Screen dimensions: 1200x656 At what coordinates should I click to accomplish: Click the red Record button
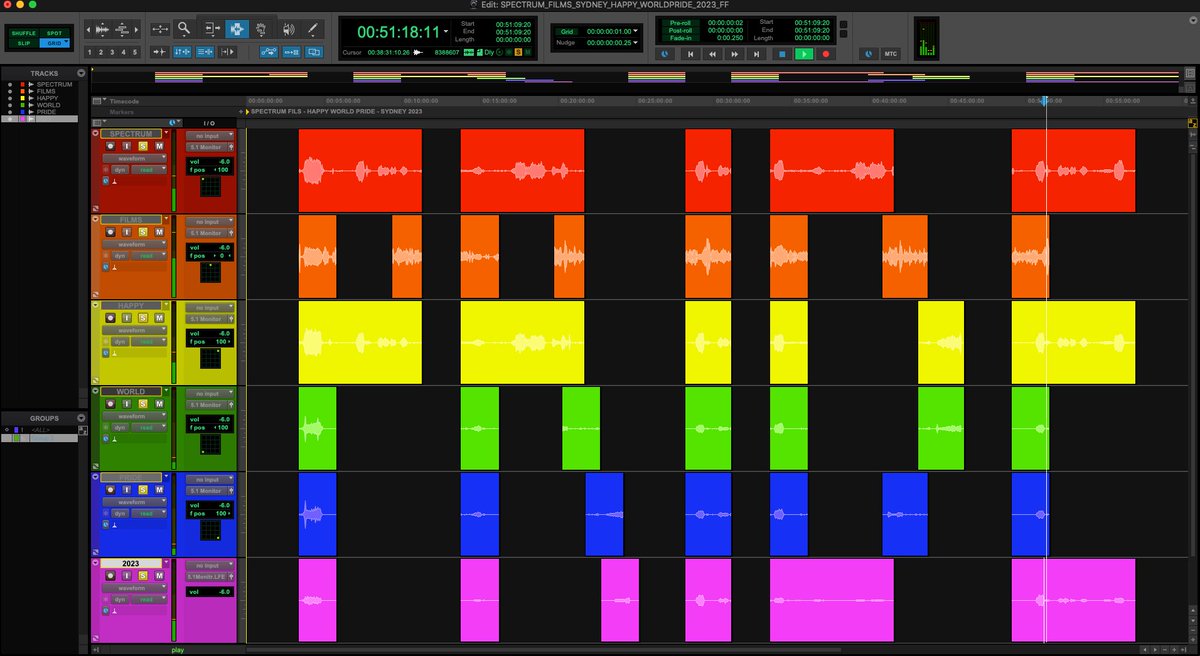(x=826, y=54)
